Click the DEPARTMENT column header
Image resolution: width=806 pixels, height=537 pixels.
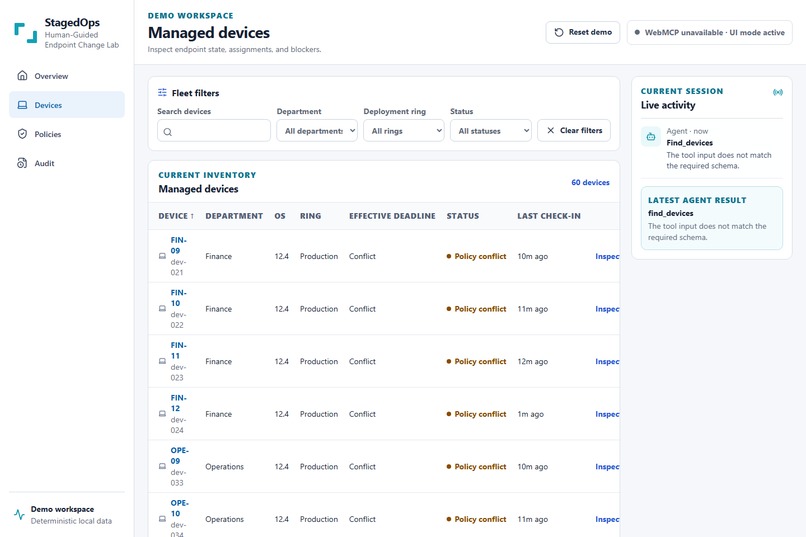[234, 216]
